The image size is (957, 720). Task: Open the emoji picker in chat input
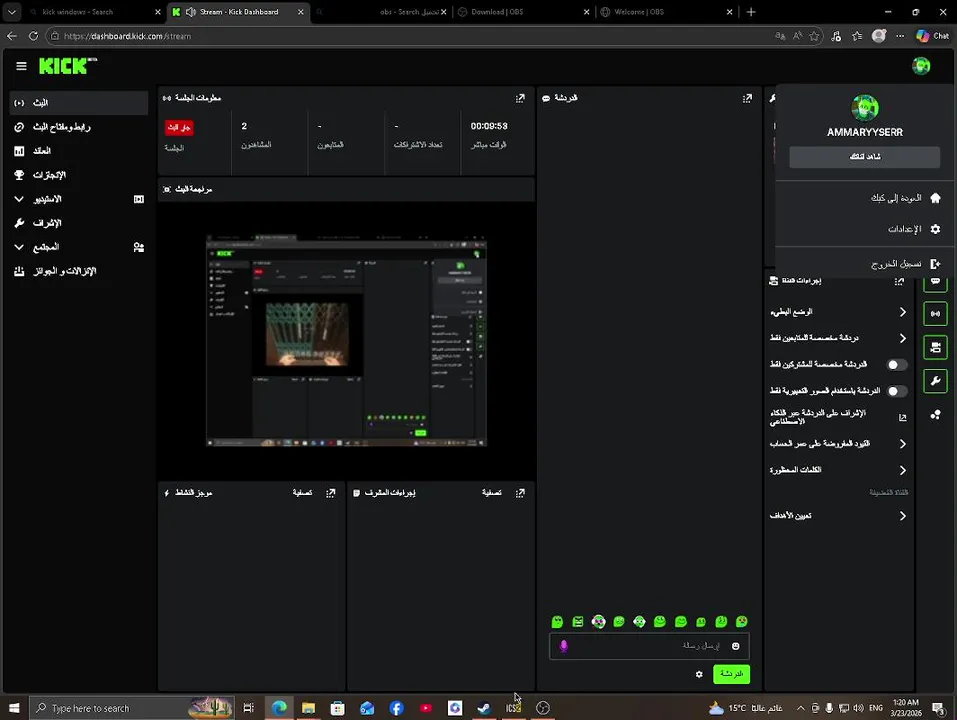pos(735,646)
